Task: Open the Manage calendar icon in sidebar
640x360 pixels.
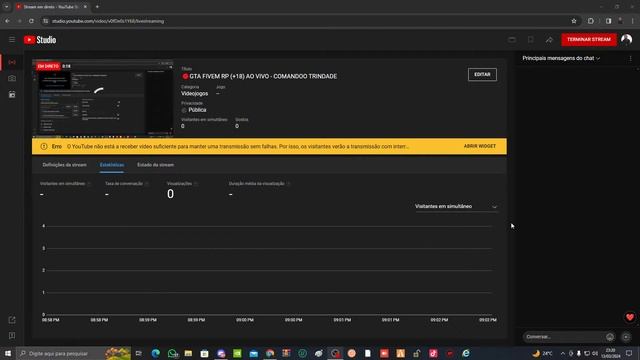Action: point(12,95)
